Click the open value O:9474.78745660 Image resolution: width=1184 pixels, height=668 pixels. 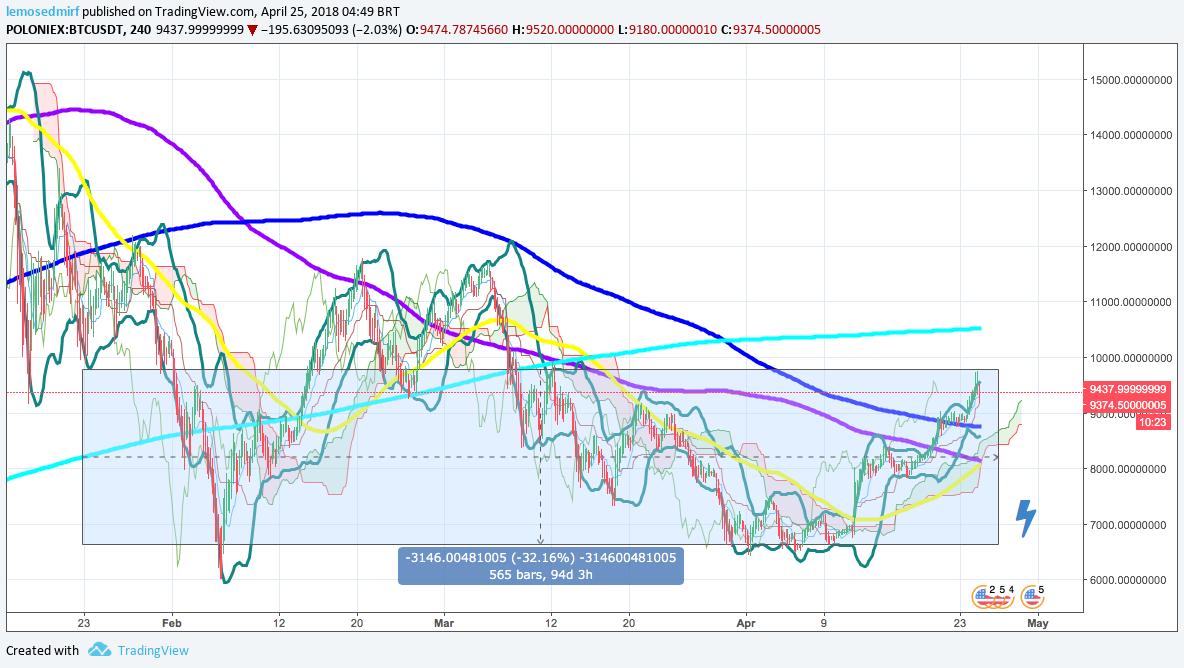click(457, 30)
